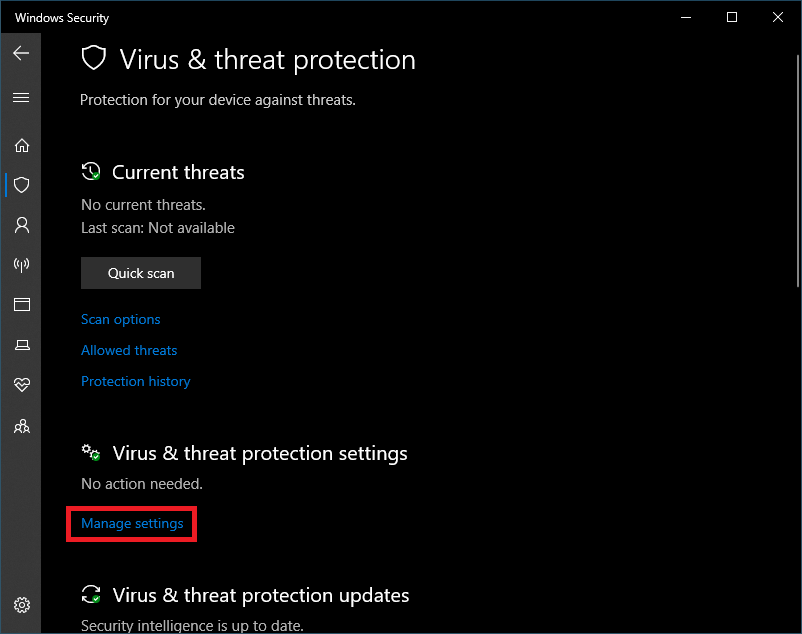Screen dimensions: 802x634
Task: Open Firewall & network protection icon
Action: [x=21, y=265]
